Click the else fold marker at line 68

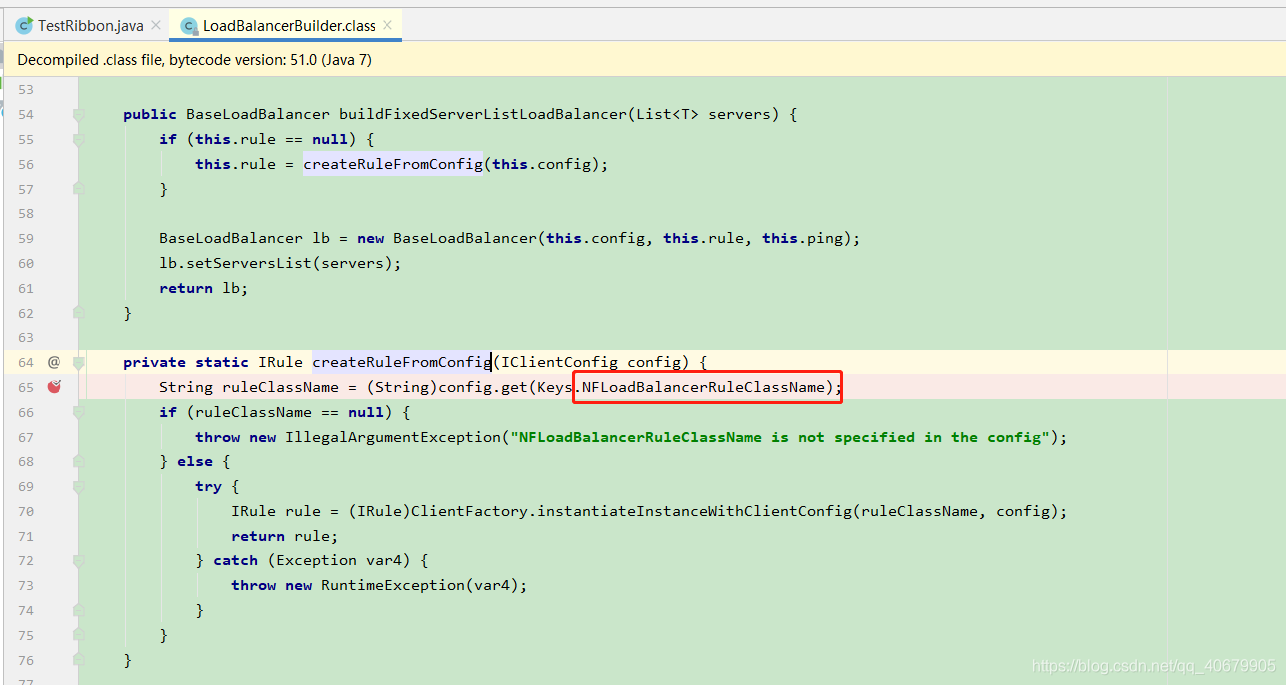click(79, 461)
